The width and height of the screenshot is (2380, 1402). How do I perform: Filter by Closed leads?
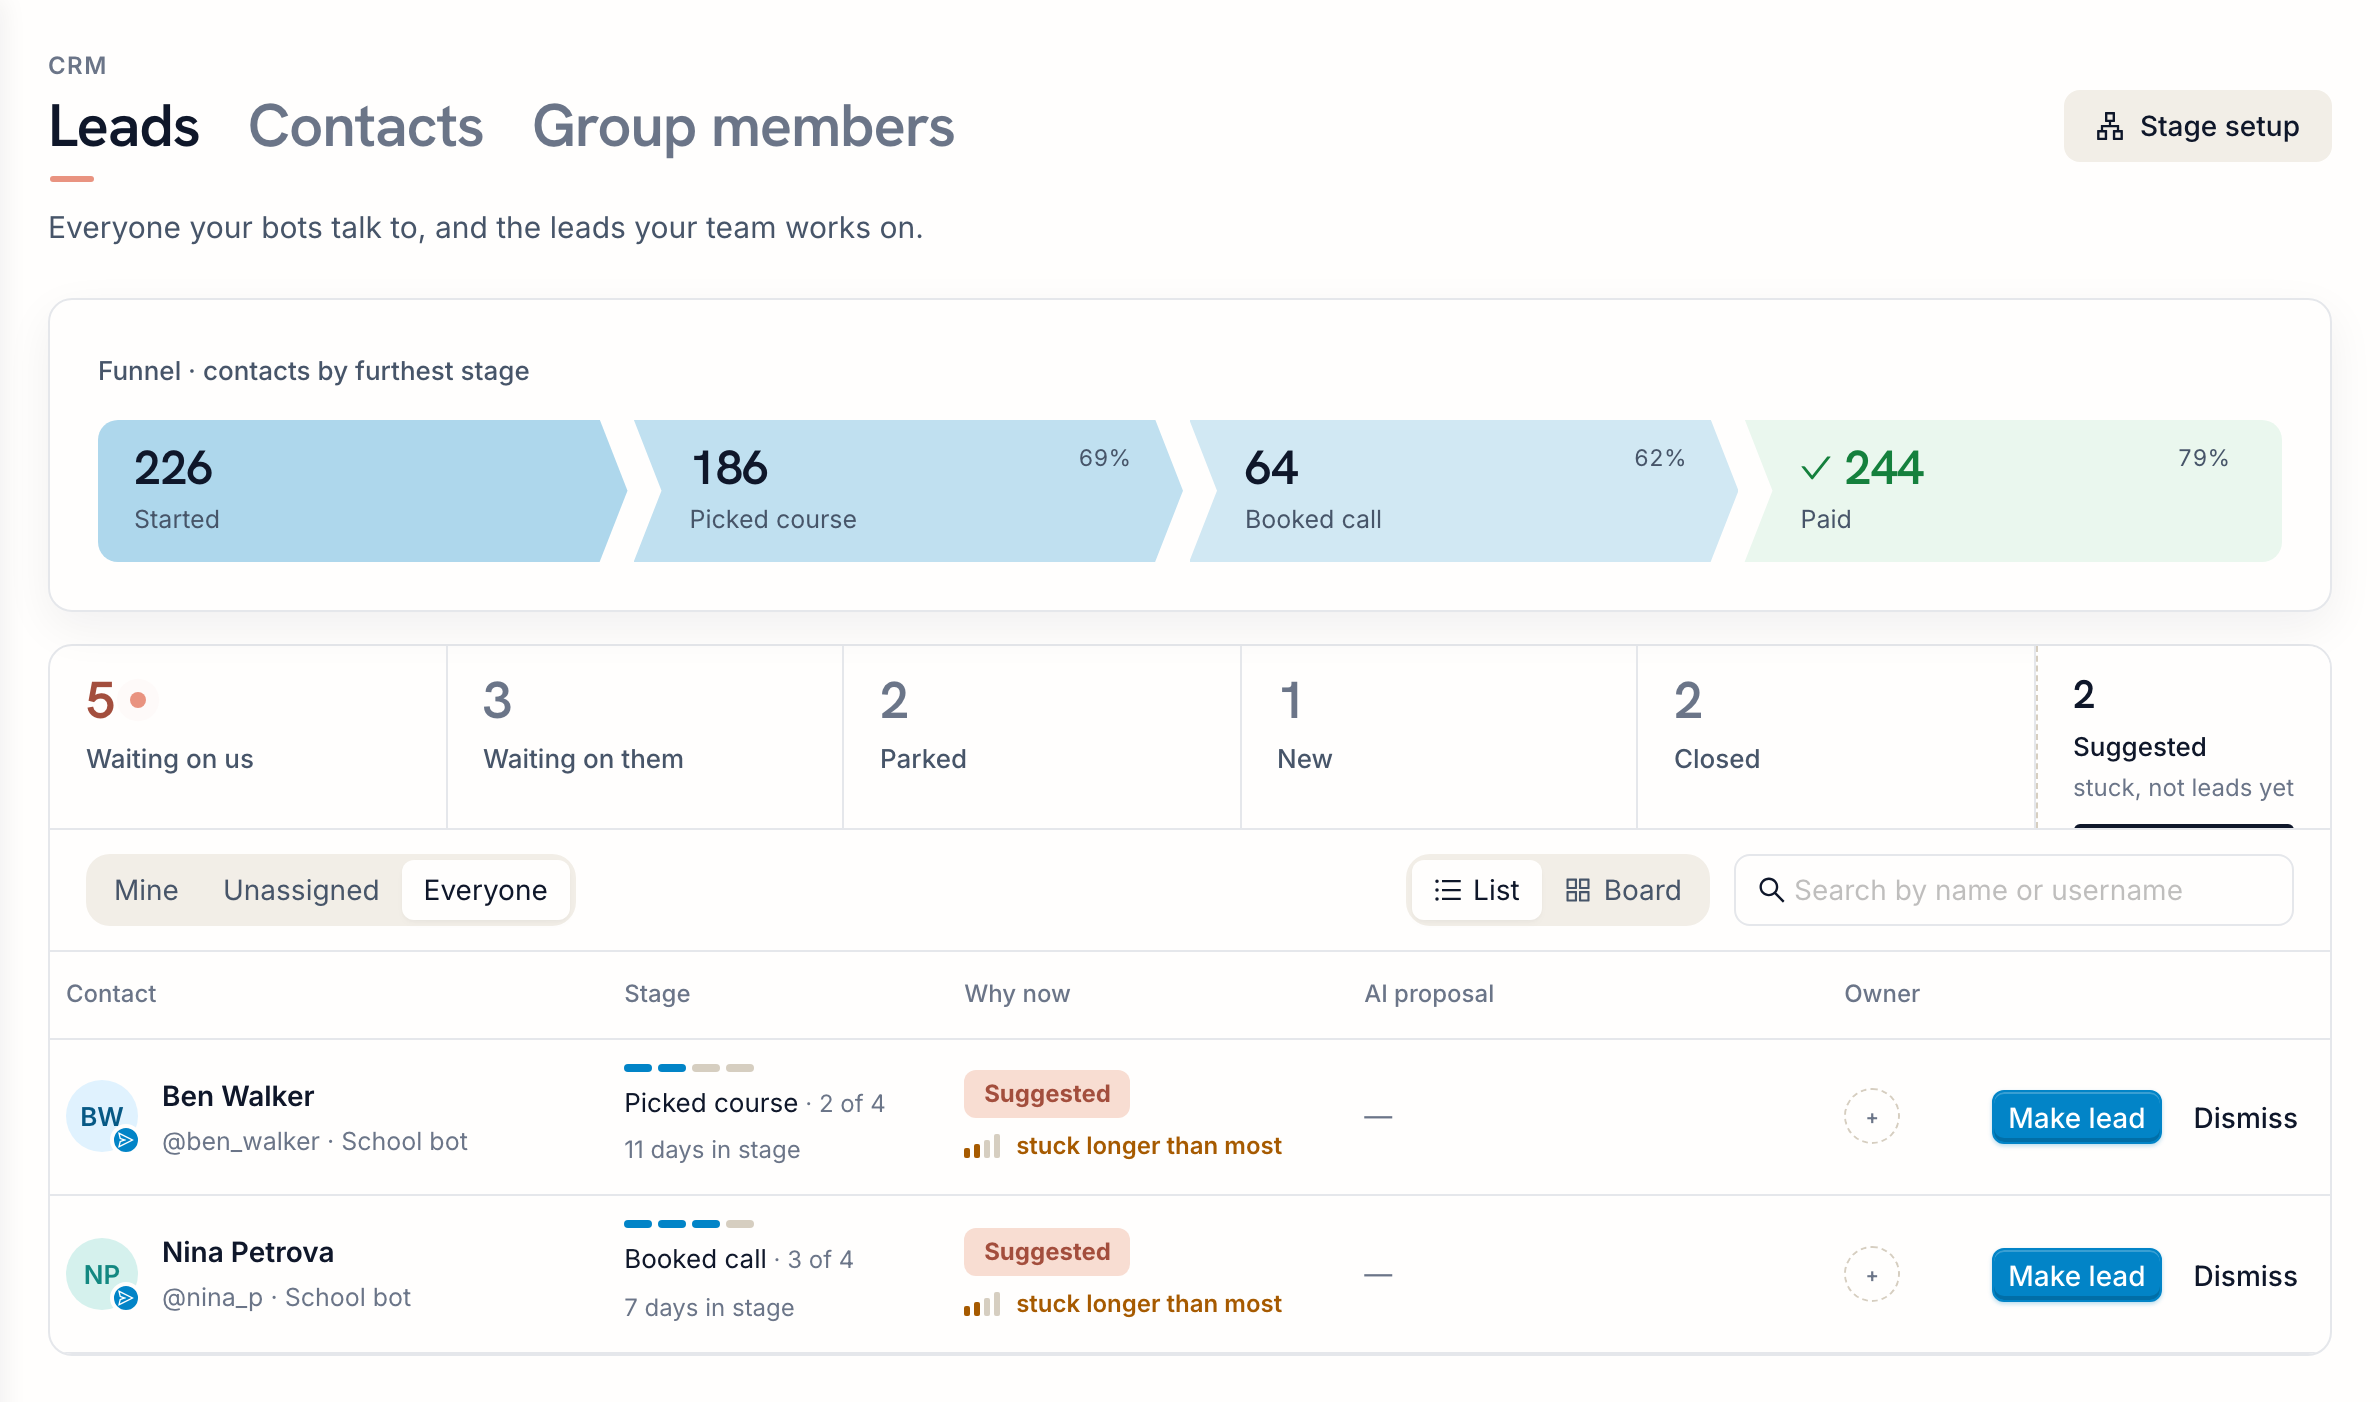pos(1836,737)
